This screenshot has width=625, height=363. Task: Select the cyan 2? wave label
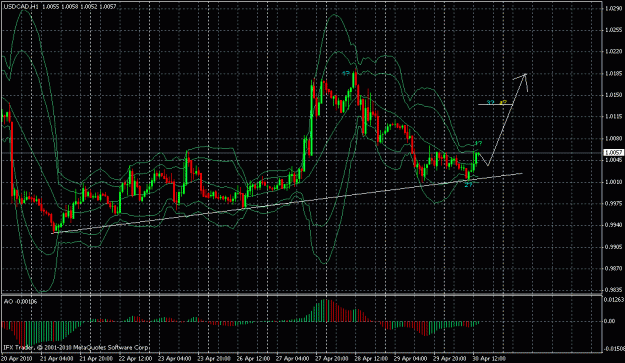[469, 185]
